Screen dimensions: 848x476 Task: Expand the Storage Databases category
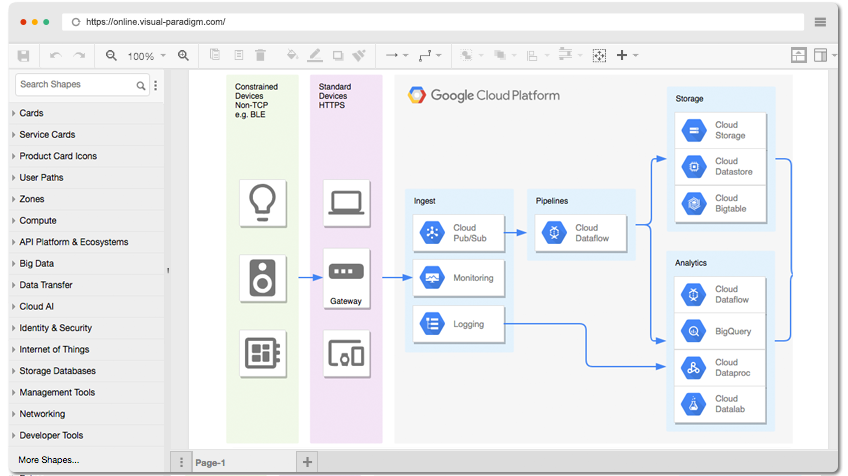click(x=87, y=371)
